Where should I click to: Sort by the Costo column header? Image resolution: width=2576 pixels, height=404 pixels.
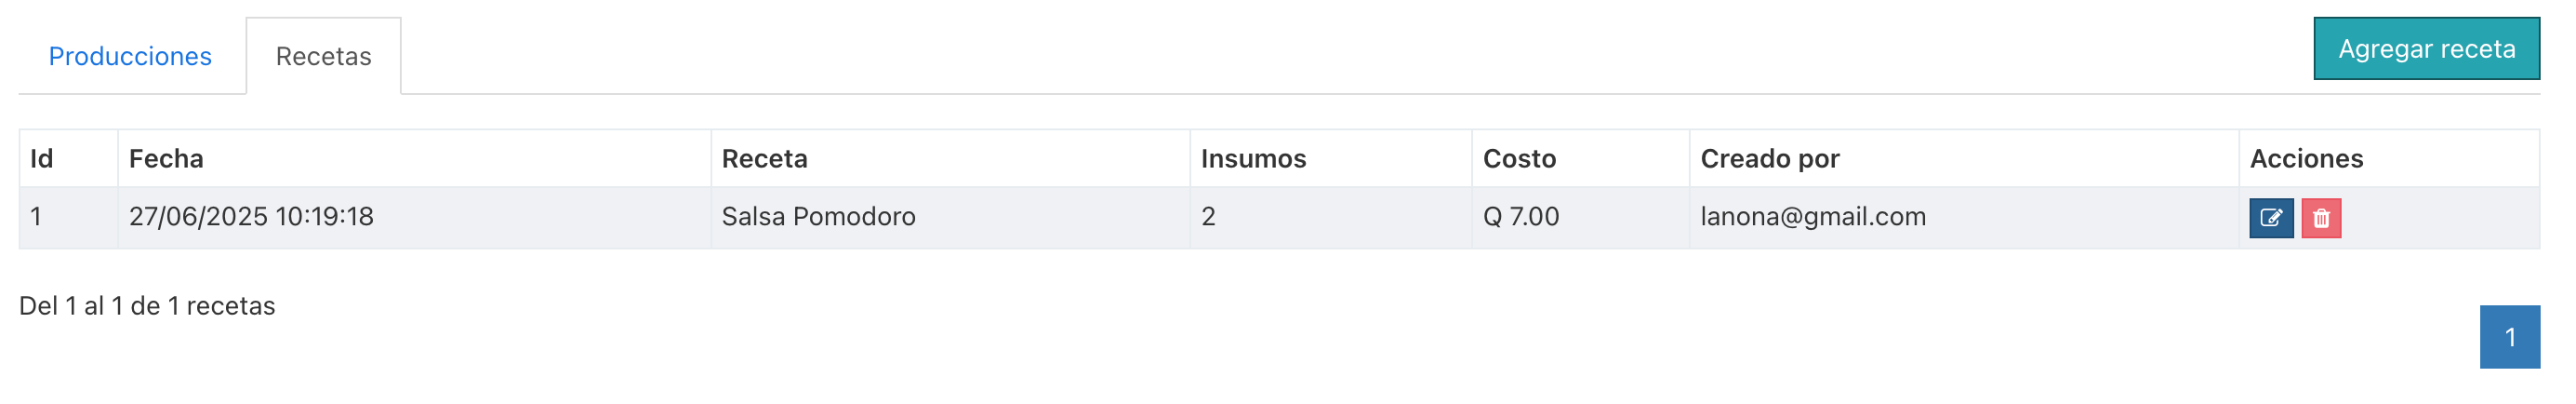click(1581, 158)
